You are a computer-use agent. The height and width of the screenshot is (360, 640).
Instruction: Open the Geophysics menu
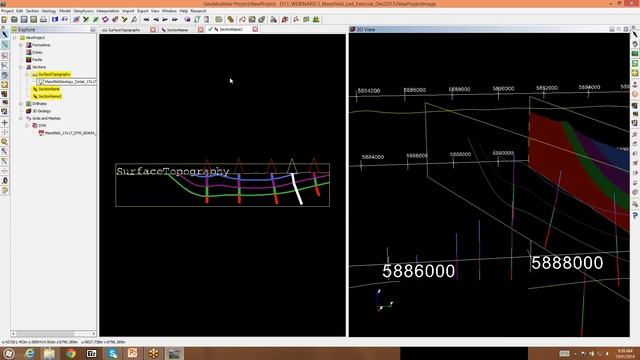point(83,11)
